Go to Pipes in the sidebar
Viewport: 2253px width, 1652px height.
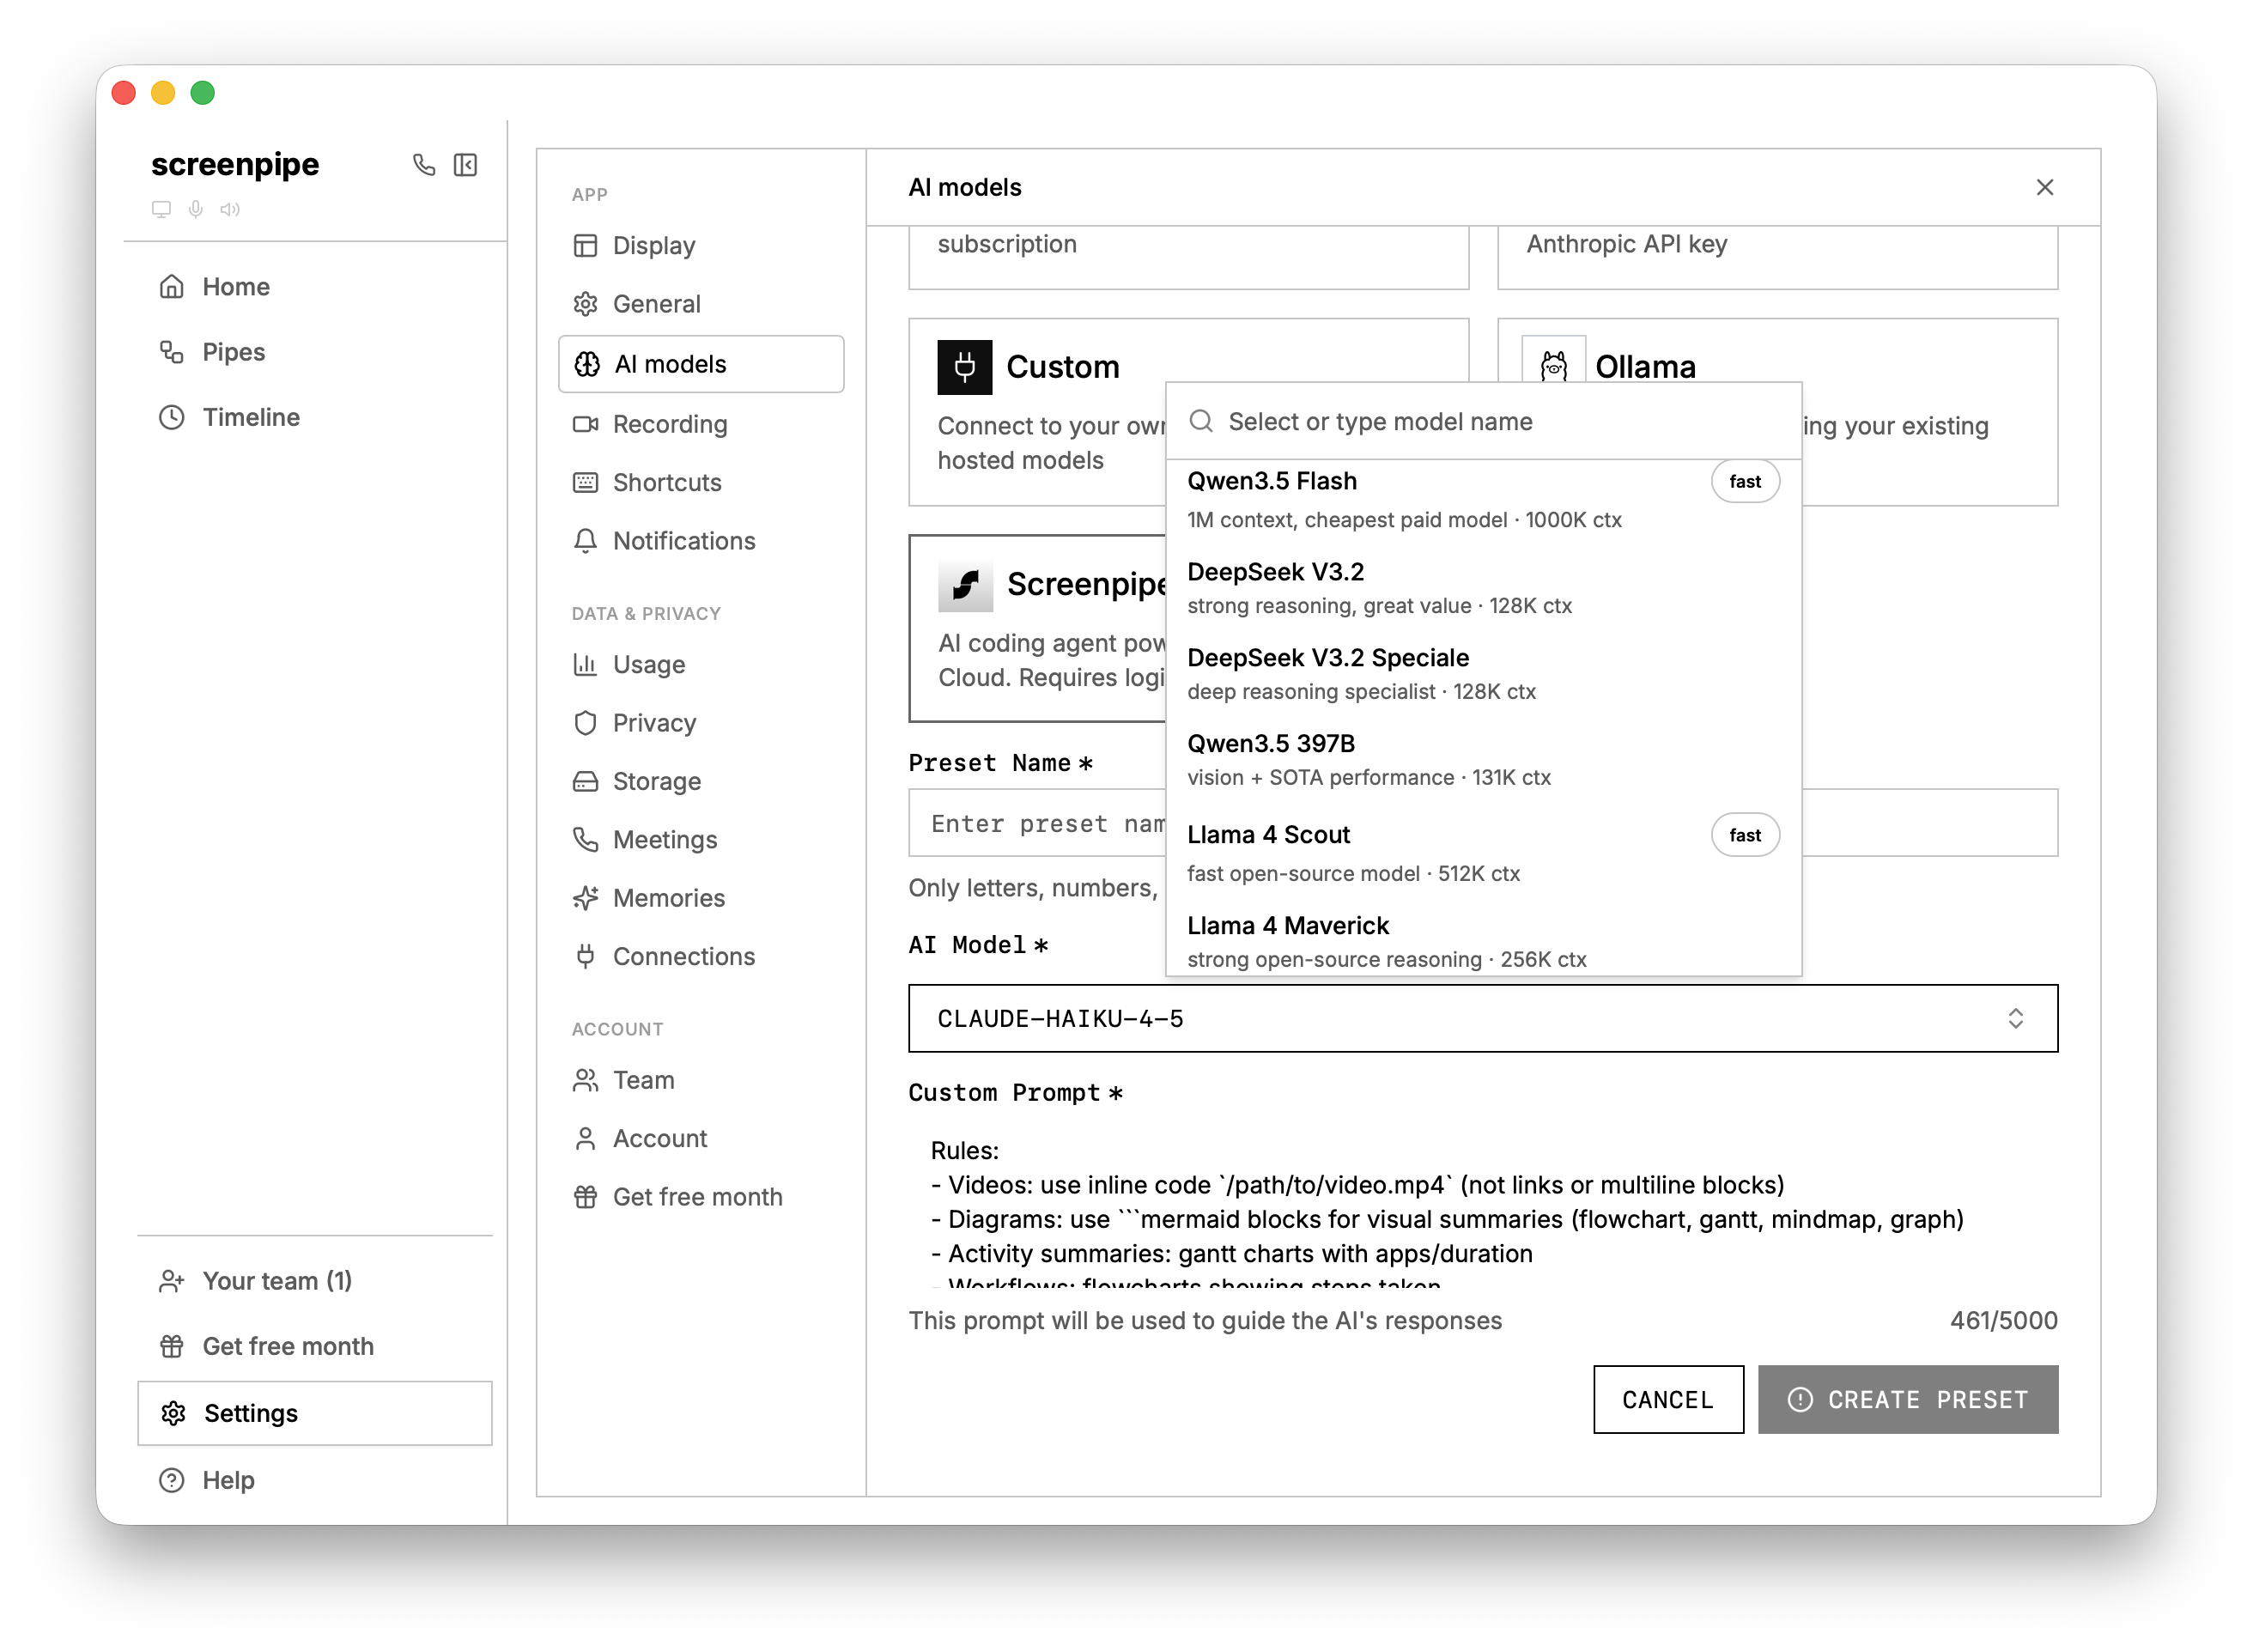233,352
